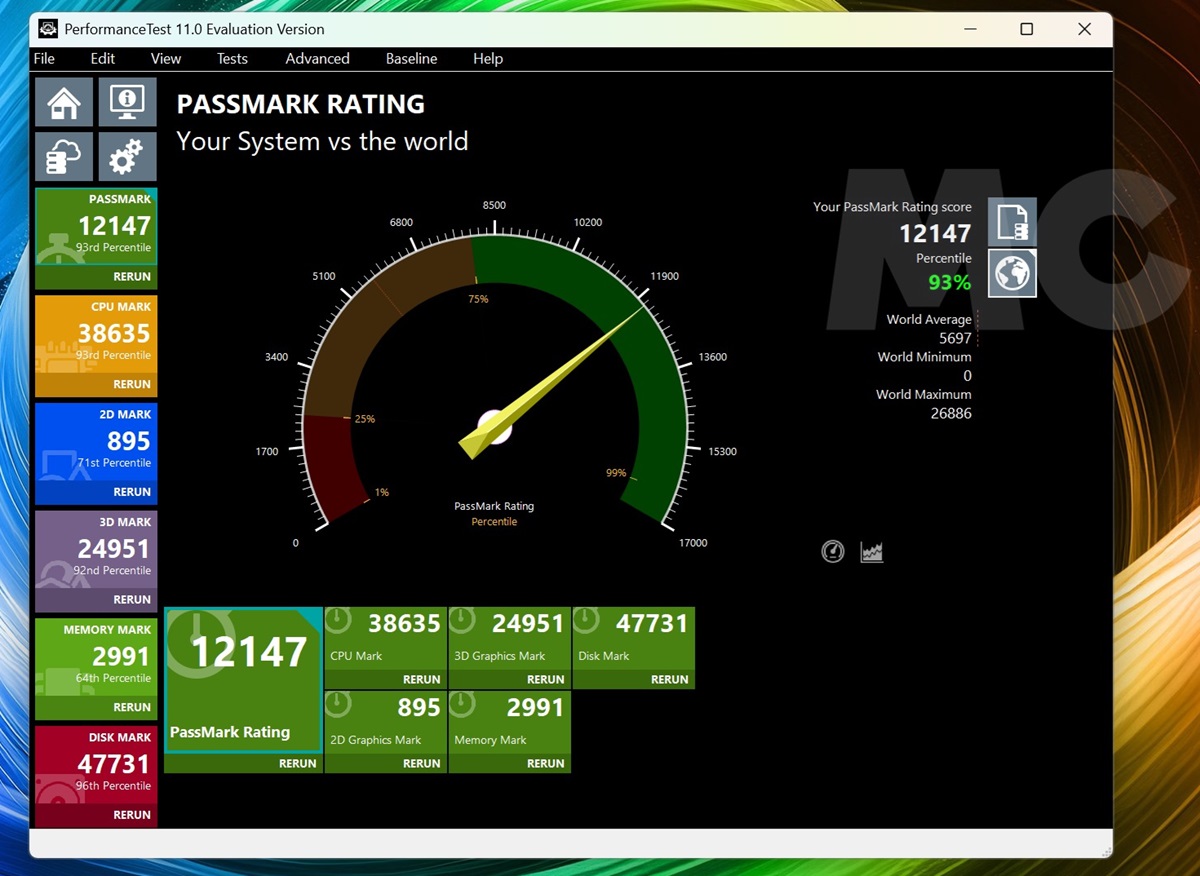Click the Home icon in the sidebar

[x=64, y=102]
